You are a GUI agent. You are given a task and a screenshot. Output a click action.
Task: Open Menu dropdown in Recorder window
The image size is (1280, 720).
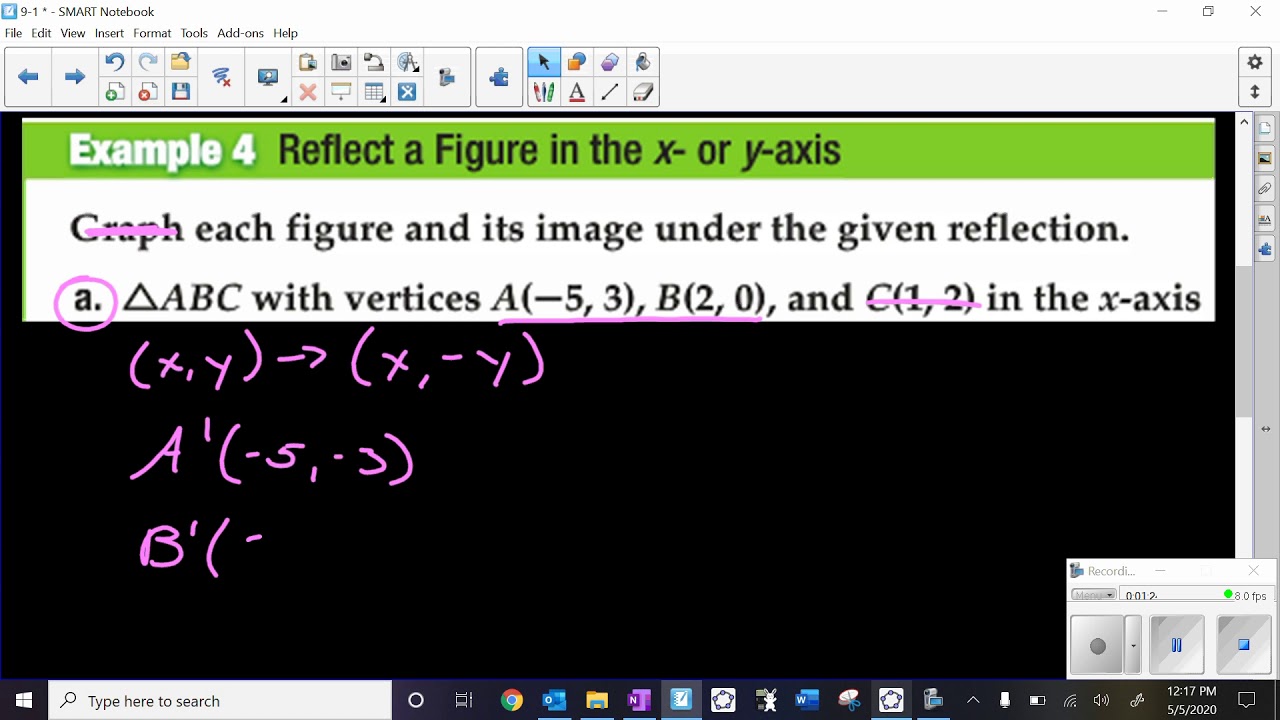1093,595
